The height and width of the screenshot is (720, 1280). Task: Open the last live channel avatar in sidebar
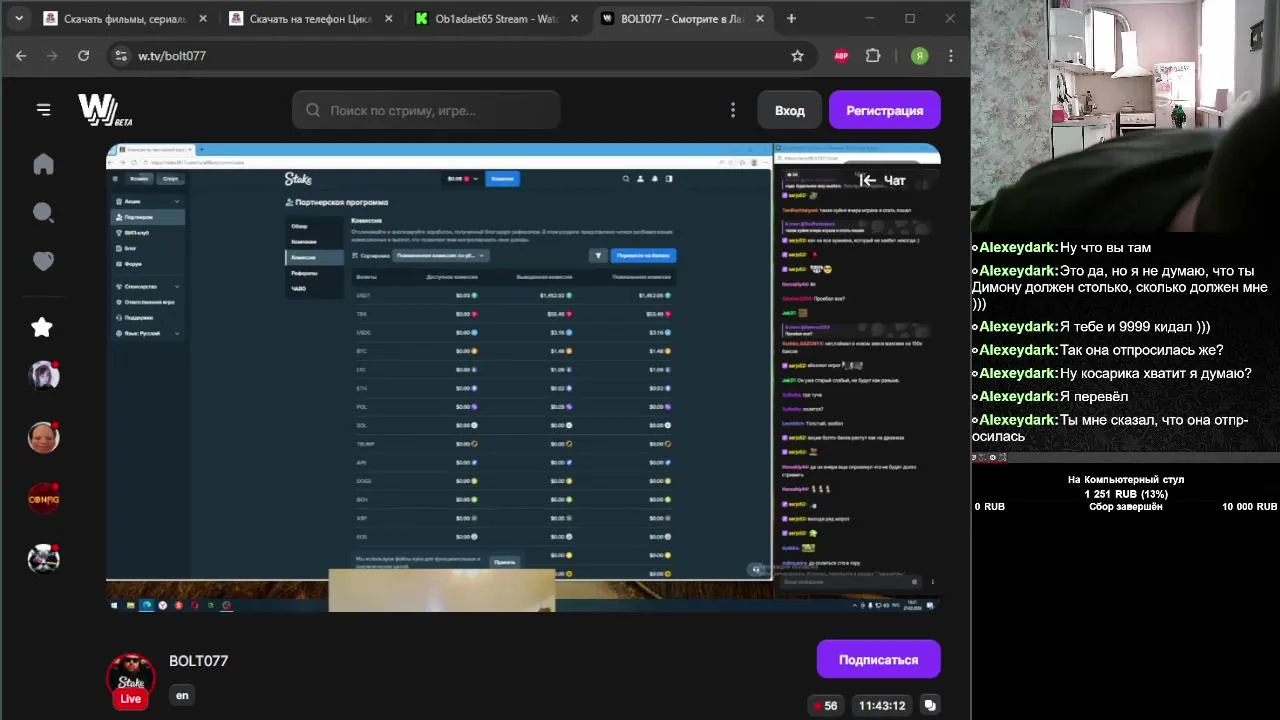[x=43, y=559]
